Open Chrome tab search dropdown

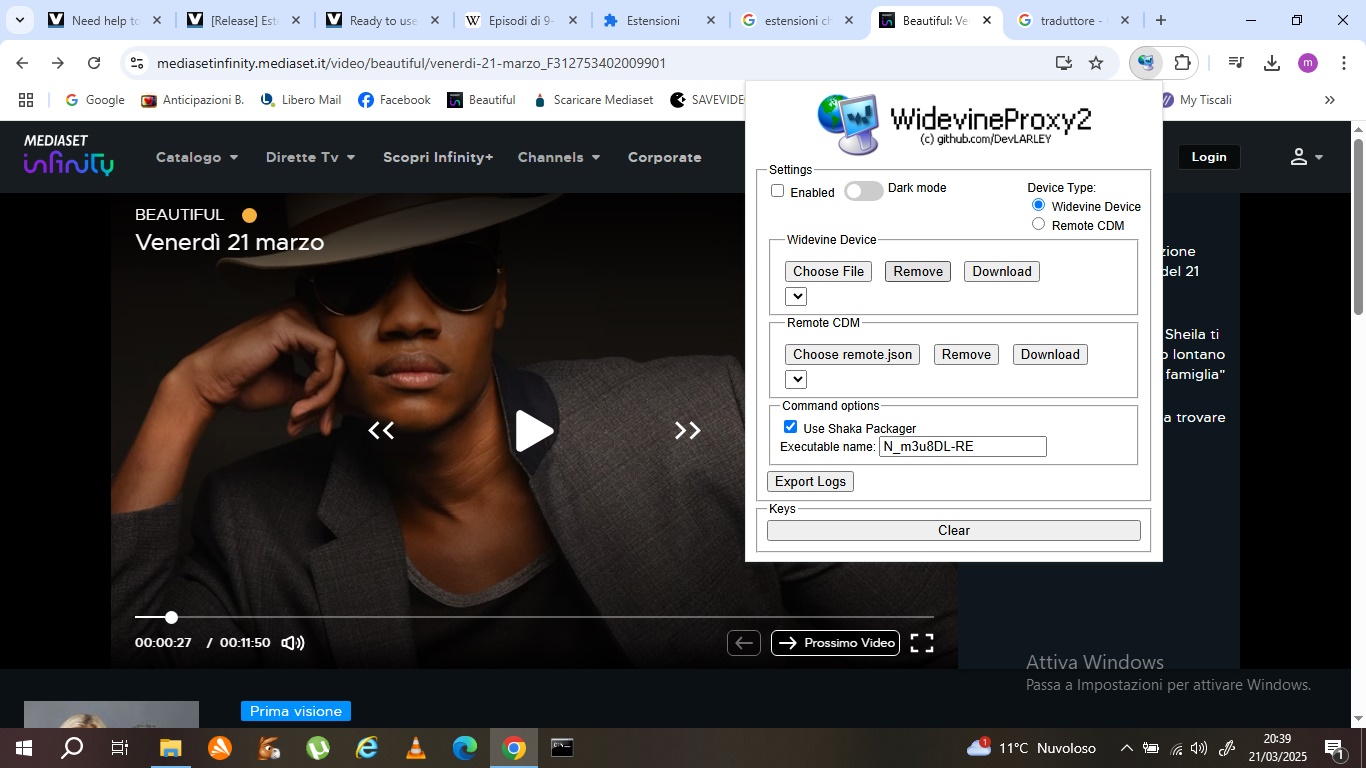pyautogui.click(x=19, y=20)
